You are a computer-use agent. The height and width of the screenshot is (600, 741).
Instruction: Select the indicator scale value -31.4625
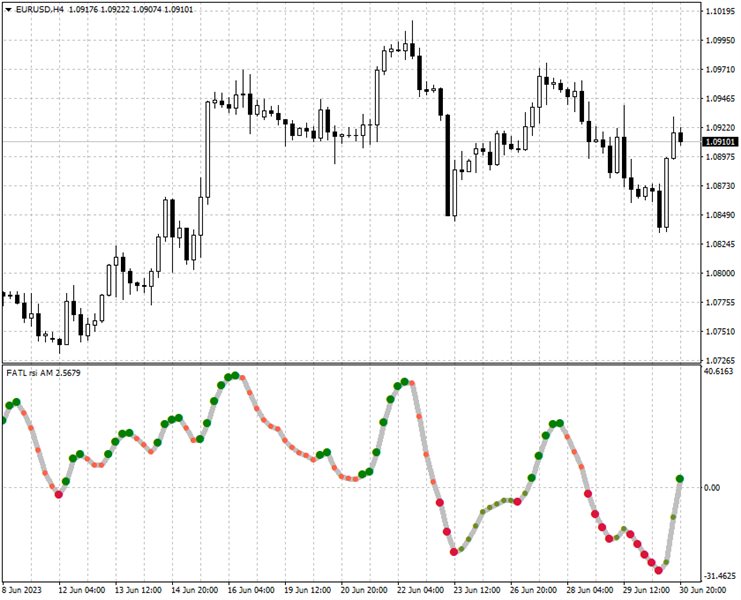click(720, 576)
